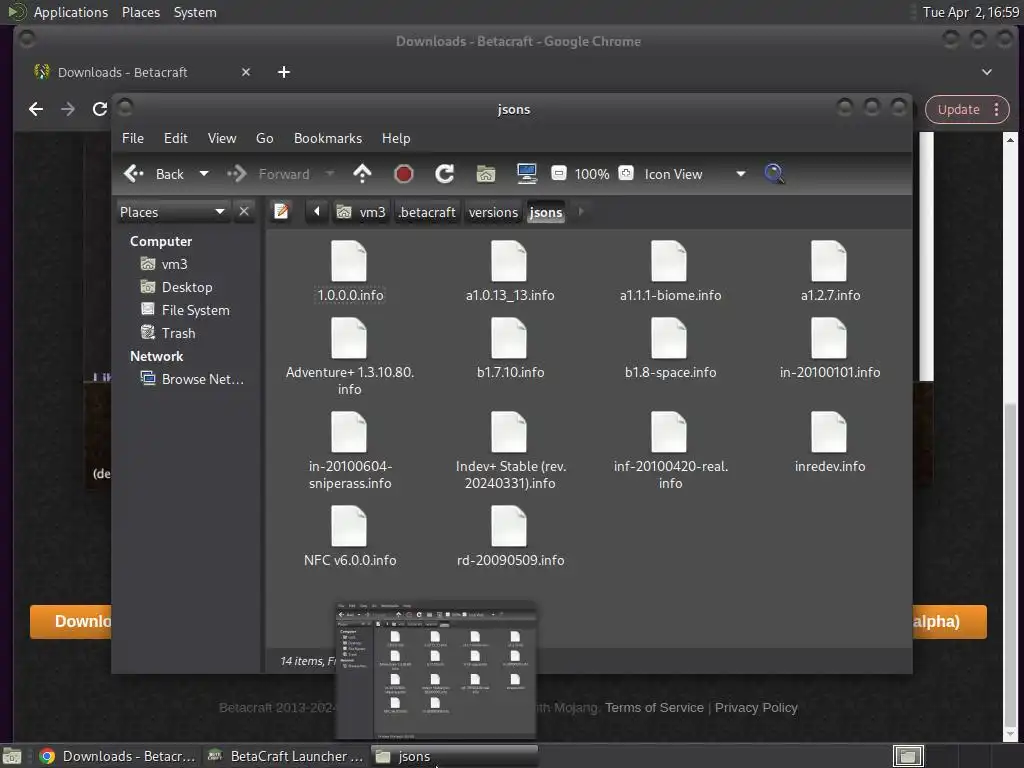Image resolution: width=1024 pixels, height=768 pixels.
Task: Close the Downloads - Betacraft Chrome tab
Action: [246, 72]
